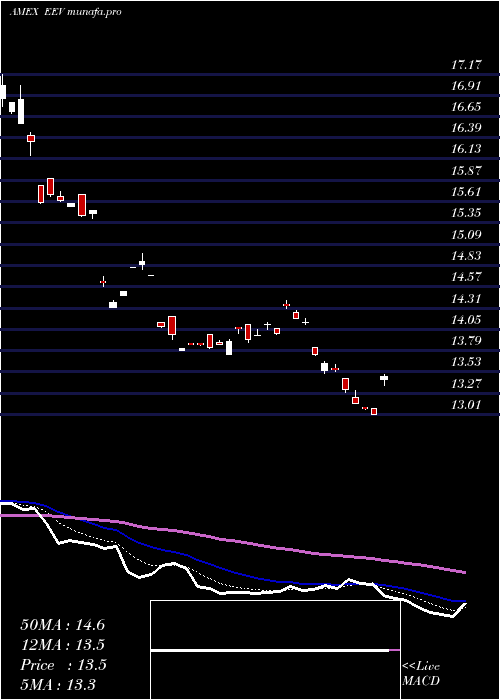Click the 16.65 price axis label
The height and width of the screenshot is (700, 500).
[467, 106]
